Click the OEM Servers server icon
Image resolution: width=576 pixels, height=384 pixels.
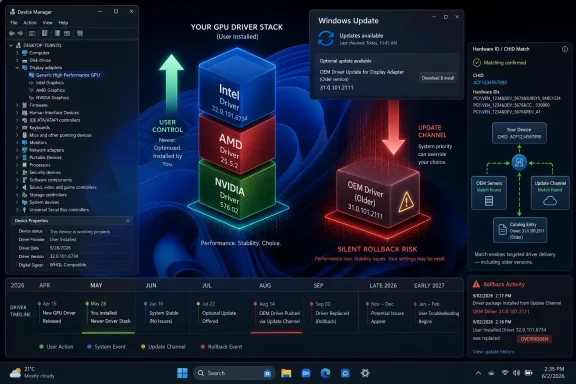click(489, 201)
